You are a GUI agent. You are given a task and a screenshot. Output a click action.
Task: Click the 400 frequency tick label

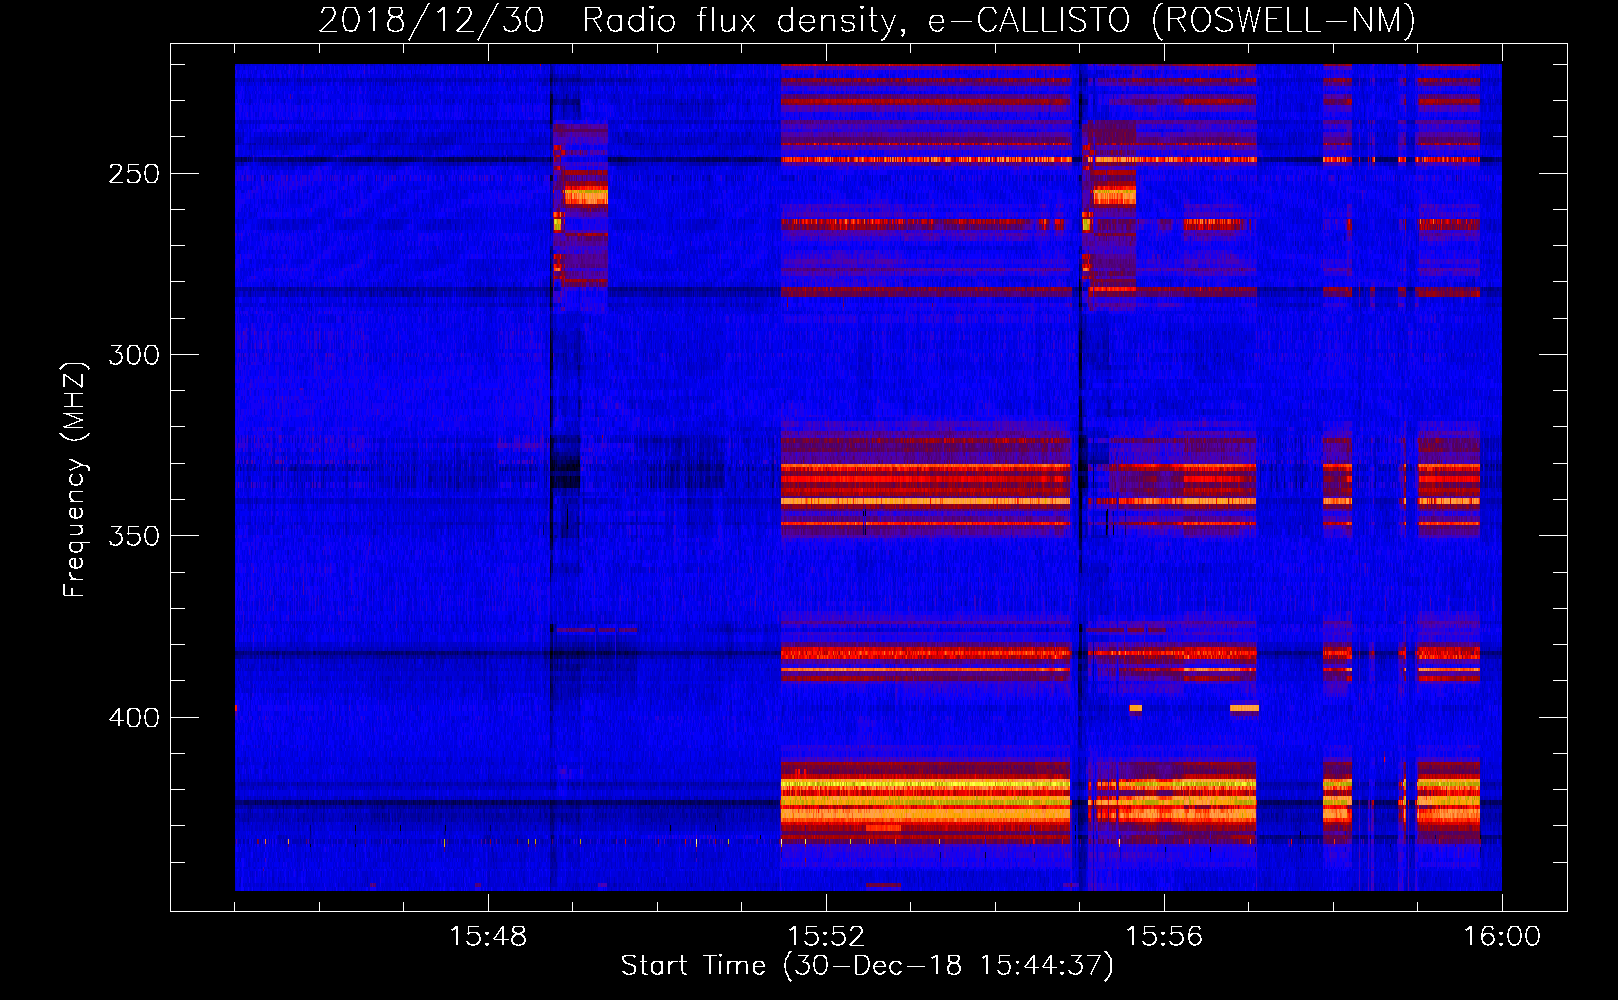134,718
